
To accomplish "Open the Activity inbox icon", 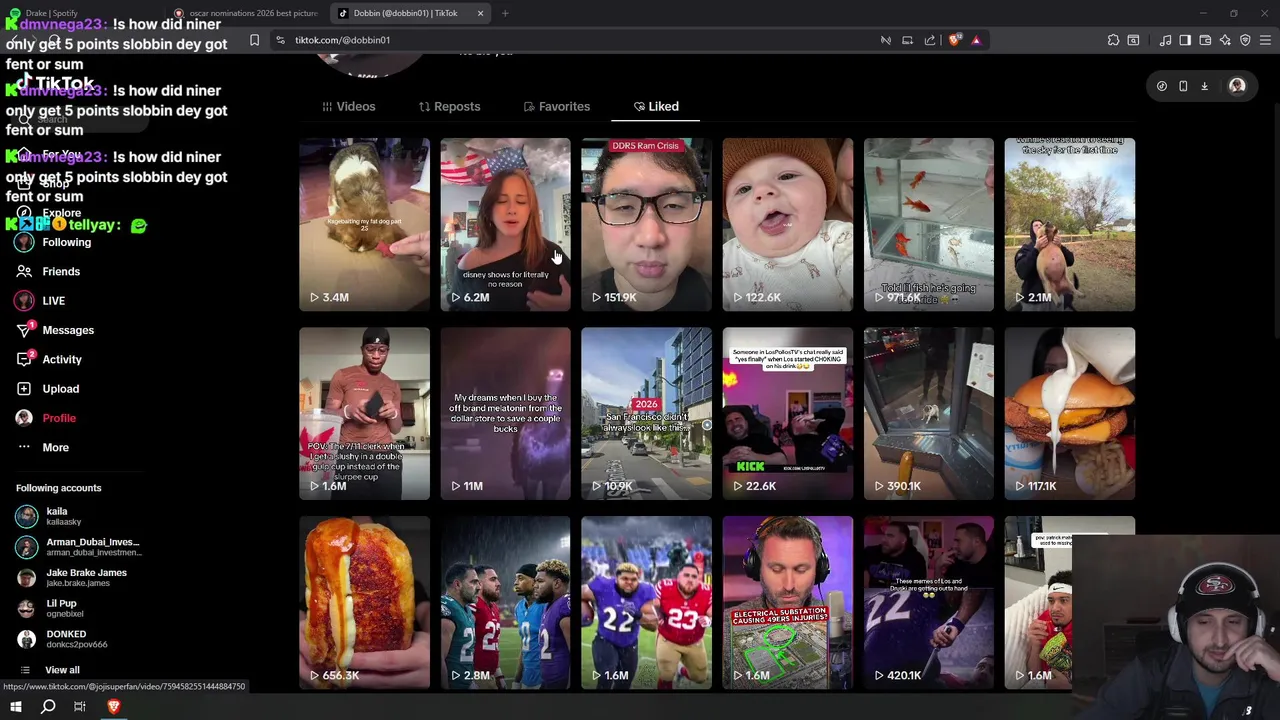I will tap(25, 359).
